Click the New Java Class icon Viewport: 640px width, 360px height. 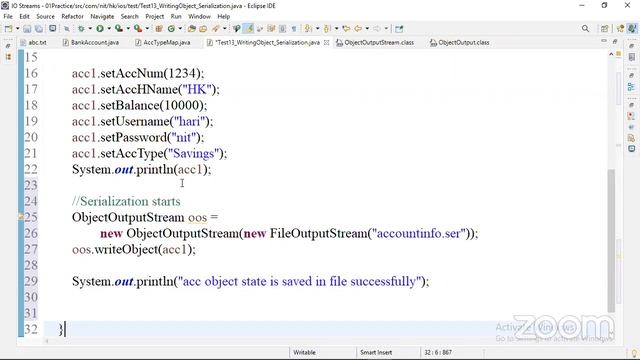(x=171, y=29)
